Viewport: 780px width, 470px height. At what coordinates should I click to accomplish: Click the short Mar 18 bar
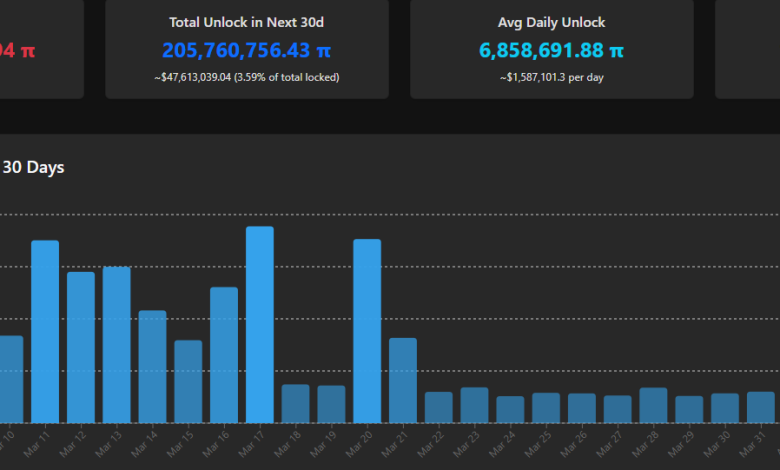point(295,404)
